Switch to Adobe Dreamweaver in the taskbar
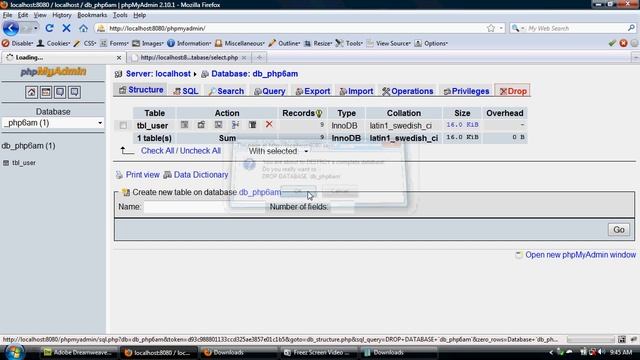 coord(77,352)
